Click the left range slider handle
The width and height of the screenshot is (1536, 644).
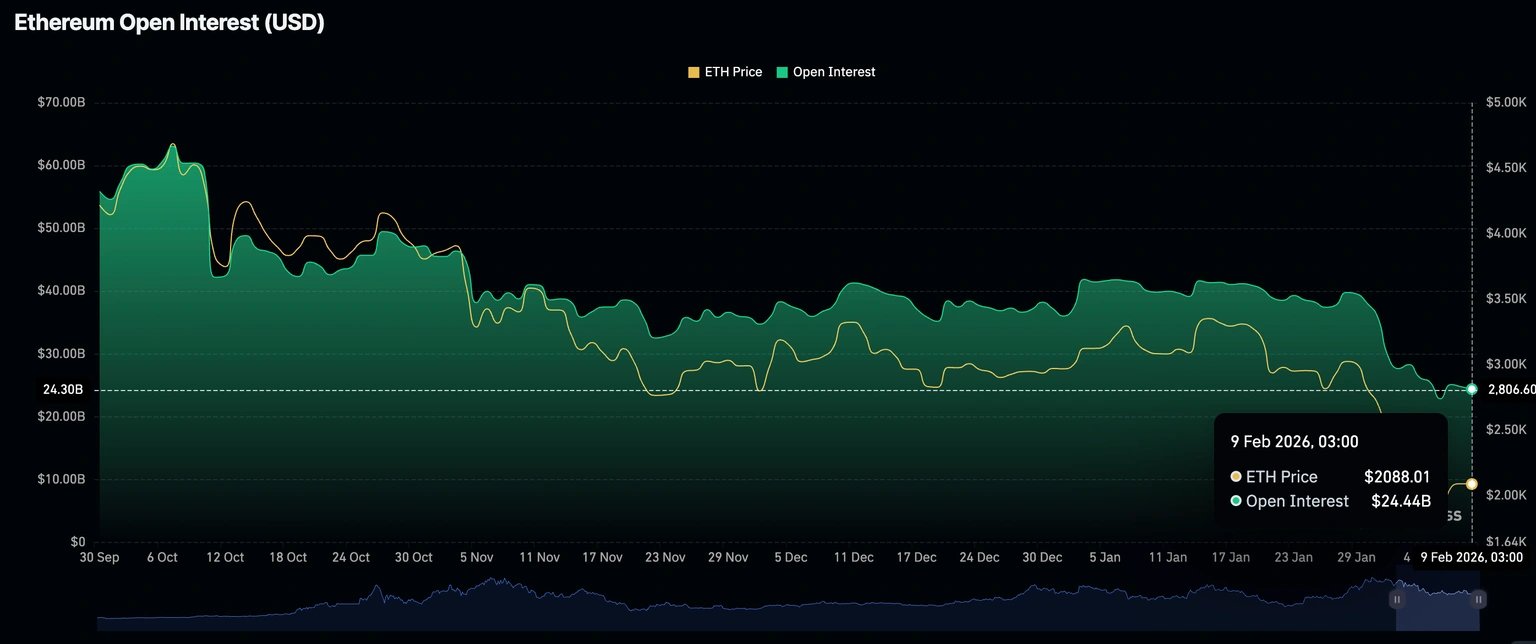[1397, 599]
